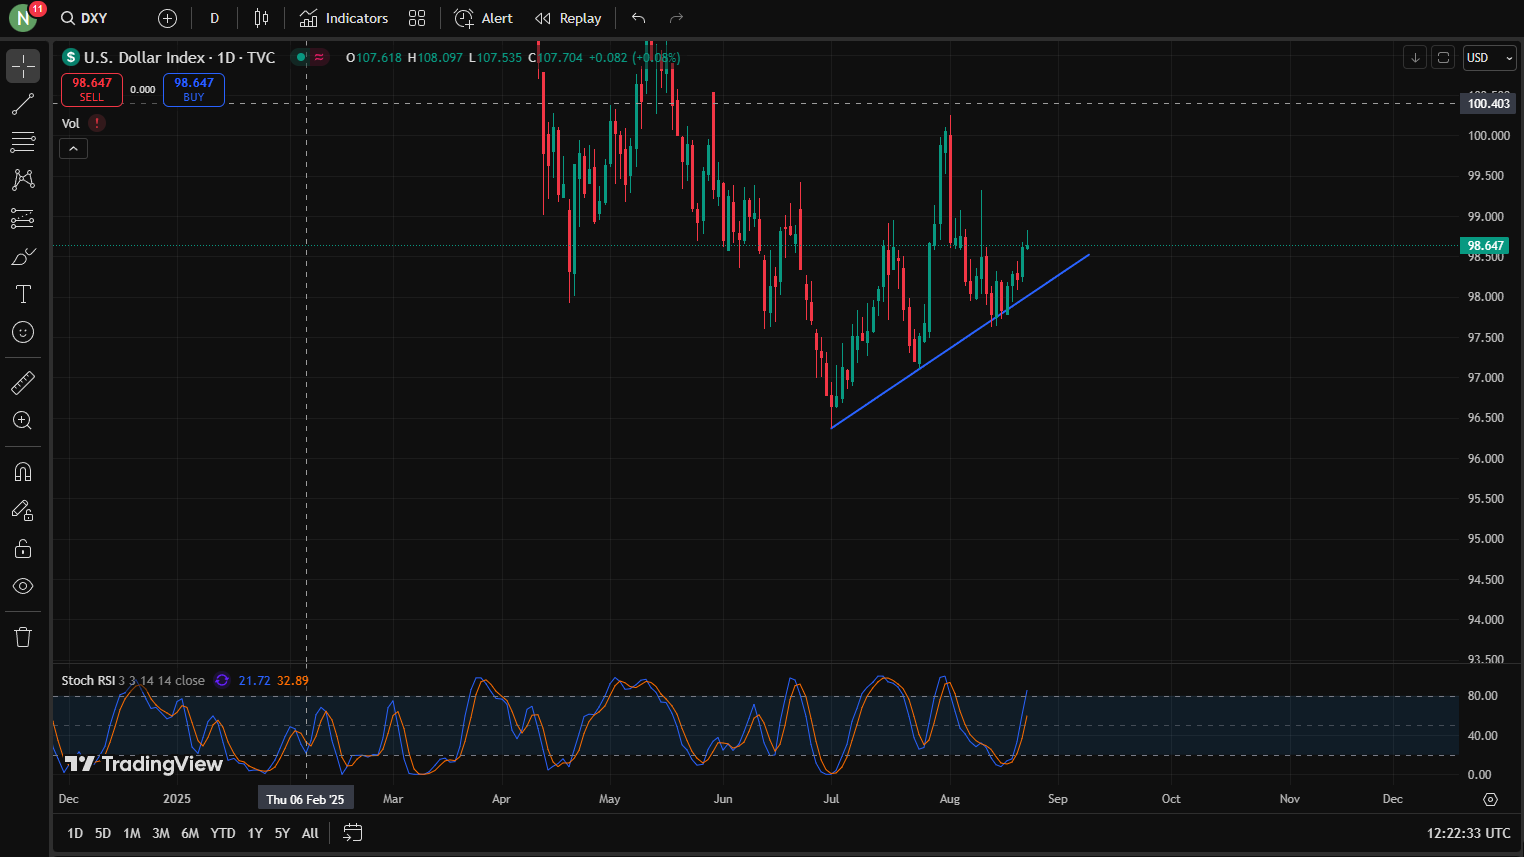This screenshot has width=1524, height=857.
Task: Click the Stoch RSI legend loop icon
Action: click(x=222, y=681)
